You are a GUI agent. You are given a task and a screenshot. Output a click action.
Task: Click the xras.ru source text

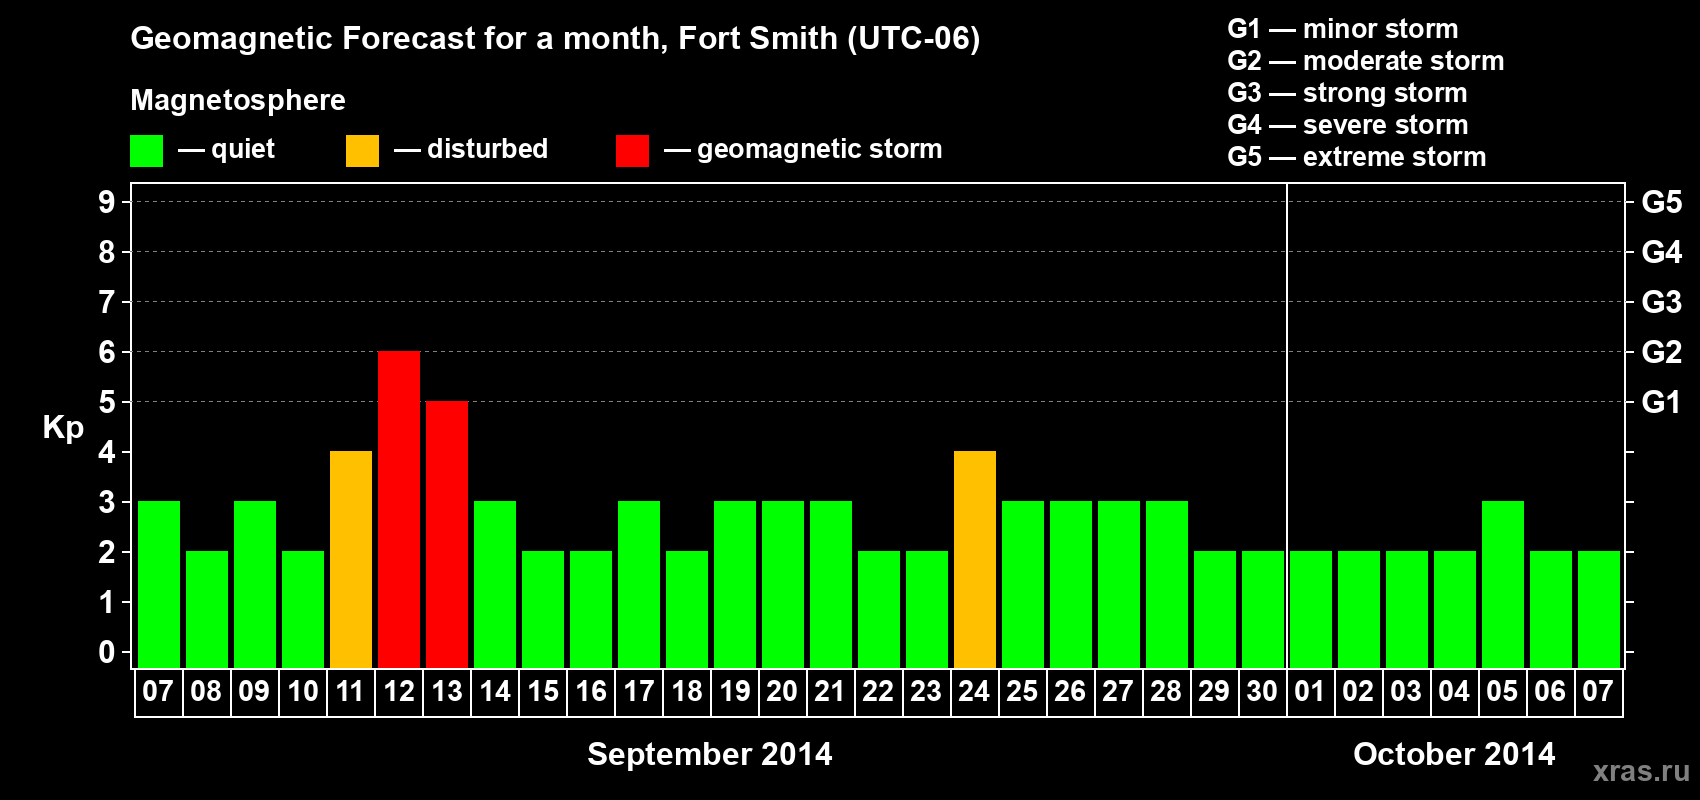click(x=1641, y=771)
